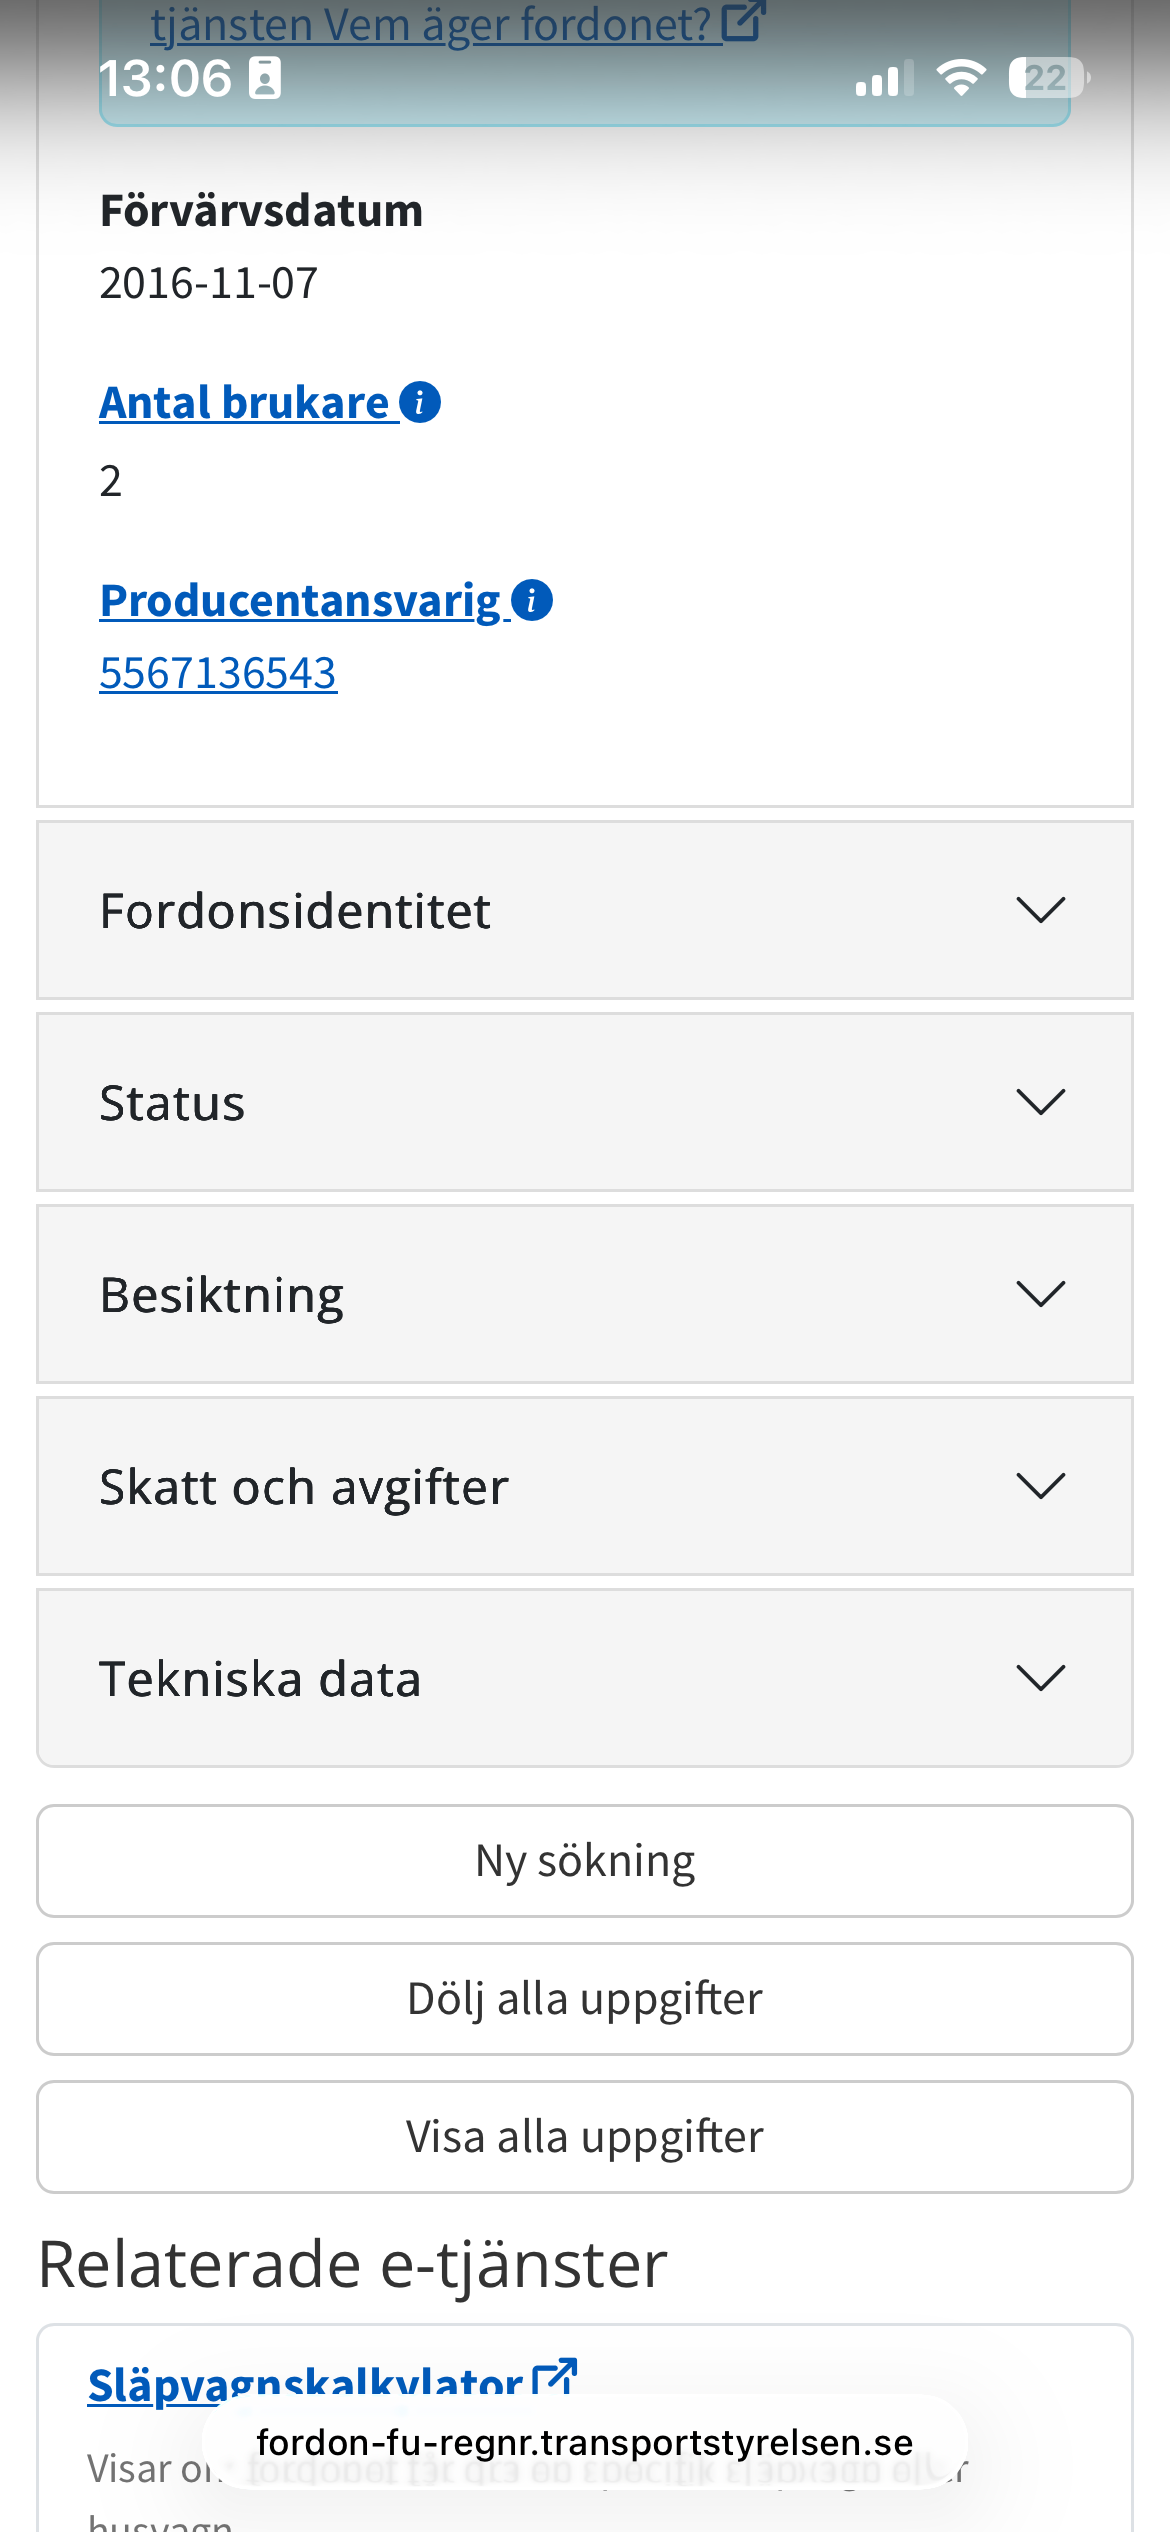Tap the ID card icon beside clock
Image resolution: width=1170 pixels, height=2532 pixels.
pyautogui.click(x=265, y=78)
